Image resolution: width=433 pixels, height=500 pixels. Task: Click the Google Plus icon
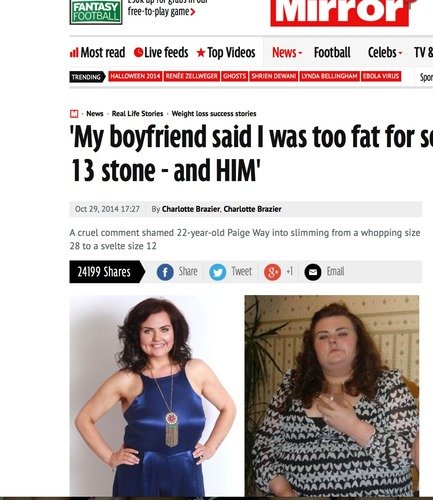(272, 272)
